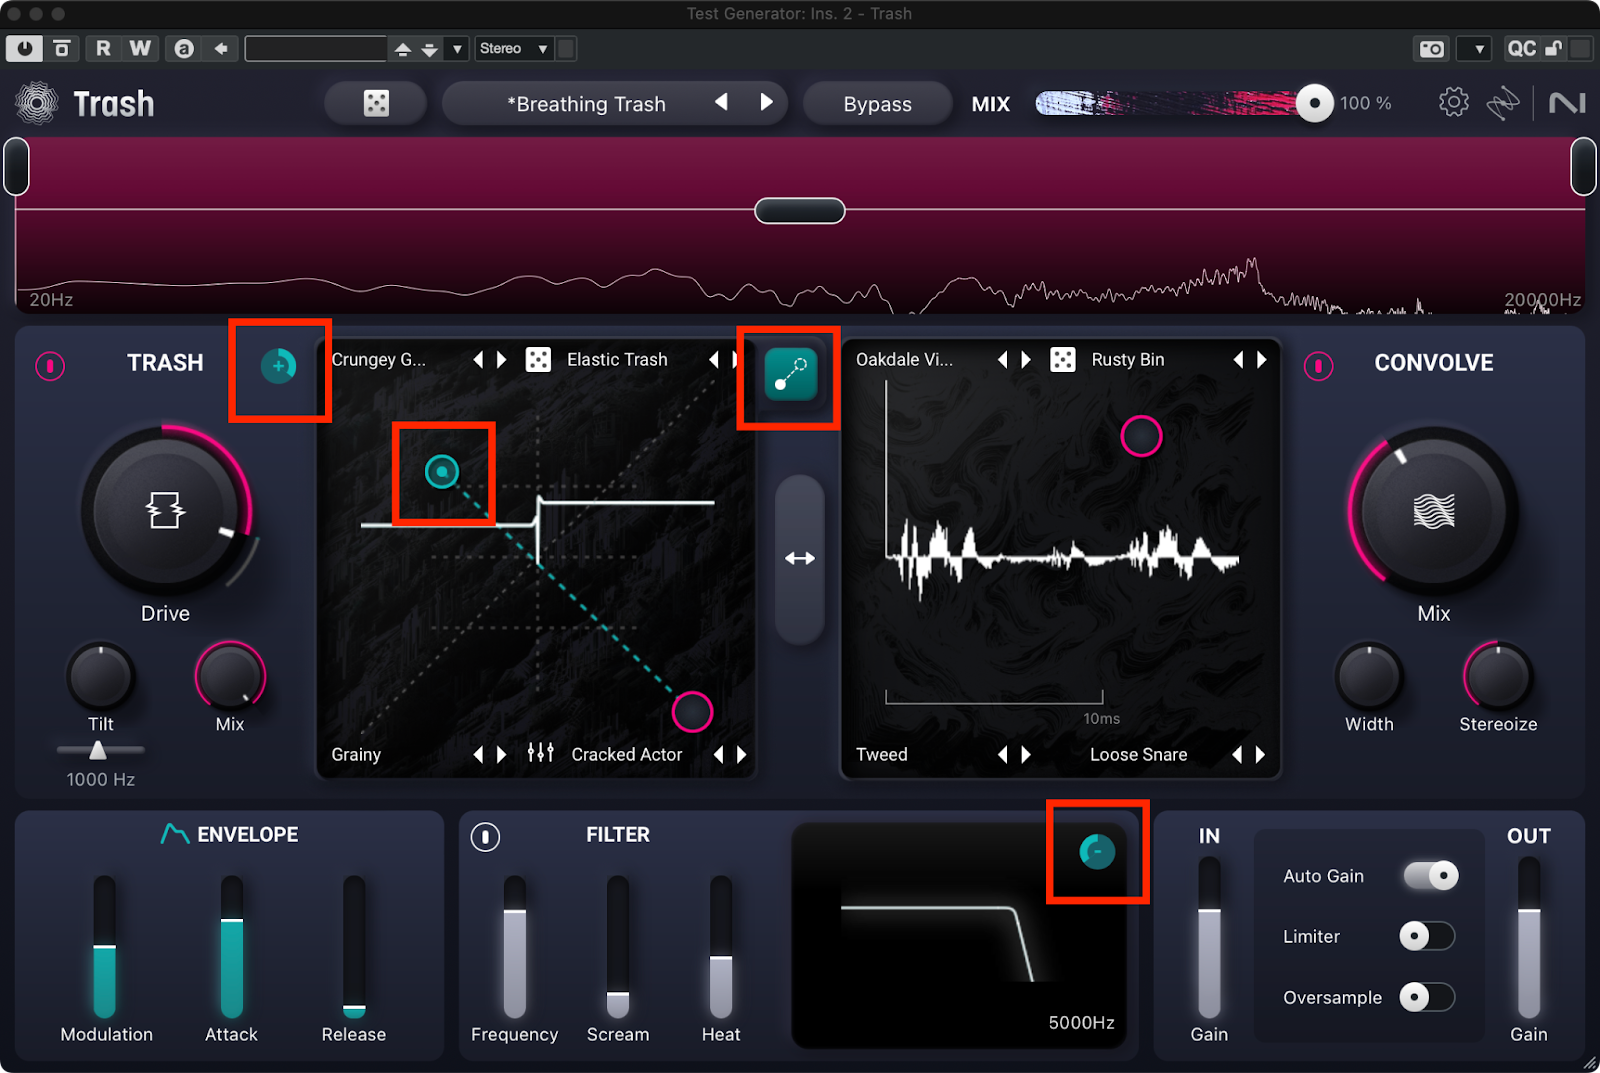
Task: Click the Convolve Mix knob
Action: (1433, 511)
